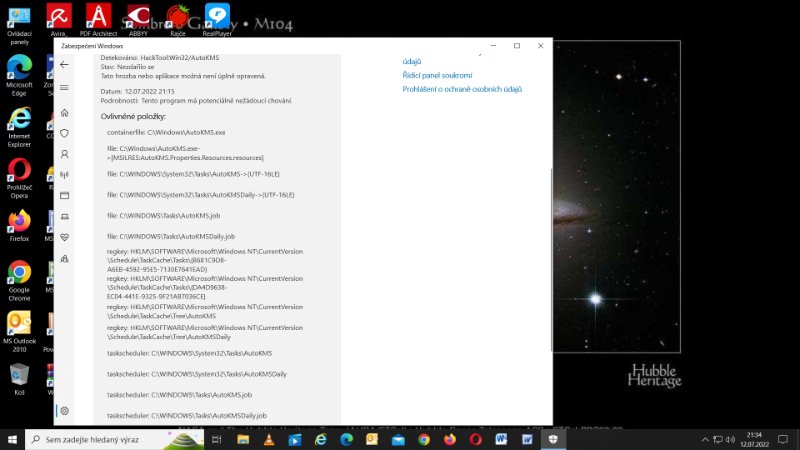This screenshot has height=450, width=800.
Task: Select 'file: C:\WINDOWS\Tasks\AutoKMS.job' entry
Action: coord(164,216)
